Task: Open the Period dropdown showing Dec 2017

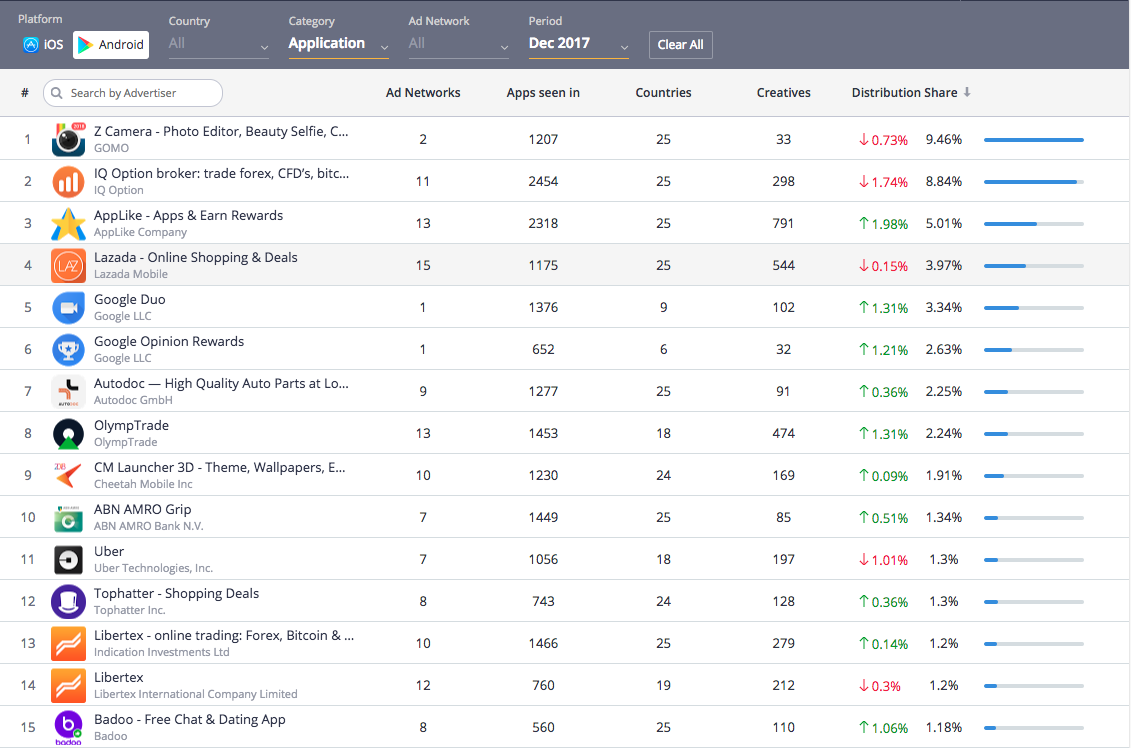Action: (578, 44)
